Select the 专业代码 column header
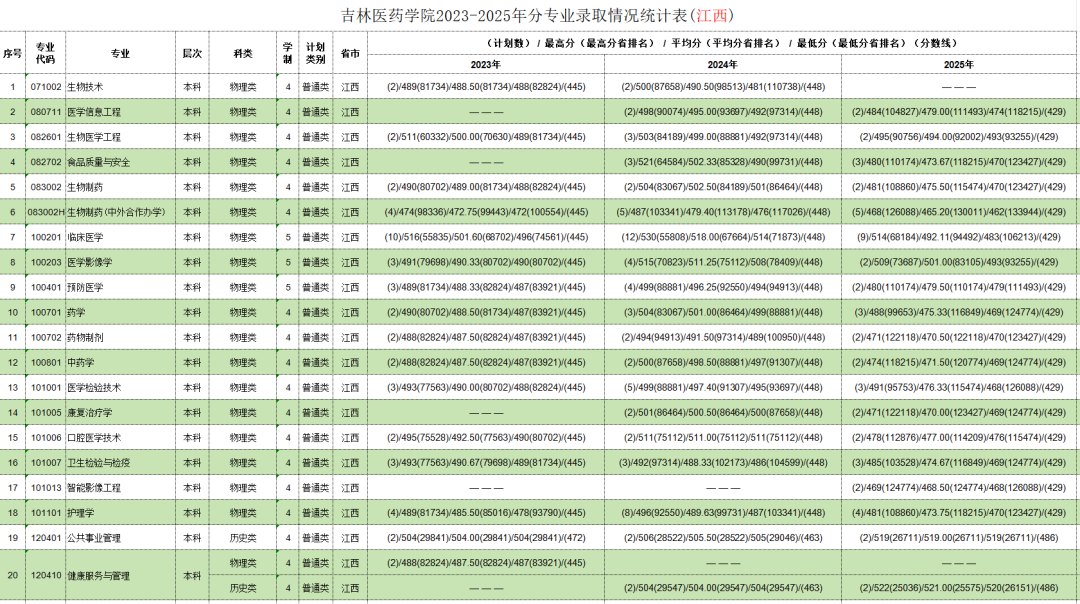This screenshot has width=1080, height=604. (45, 53)
